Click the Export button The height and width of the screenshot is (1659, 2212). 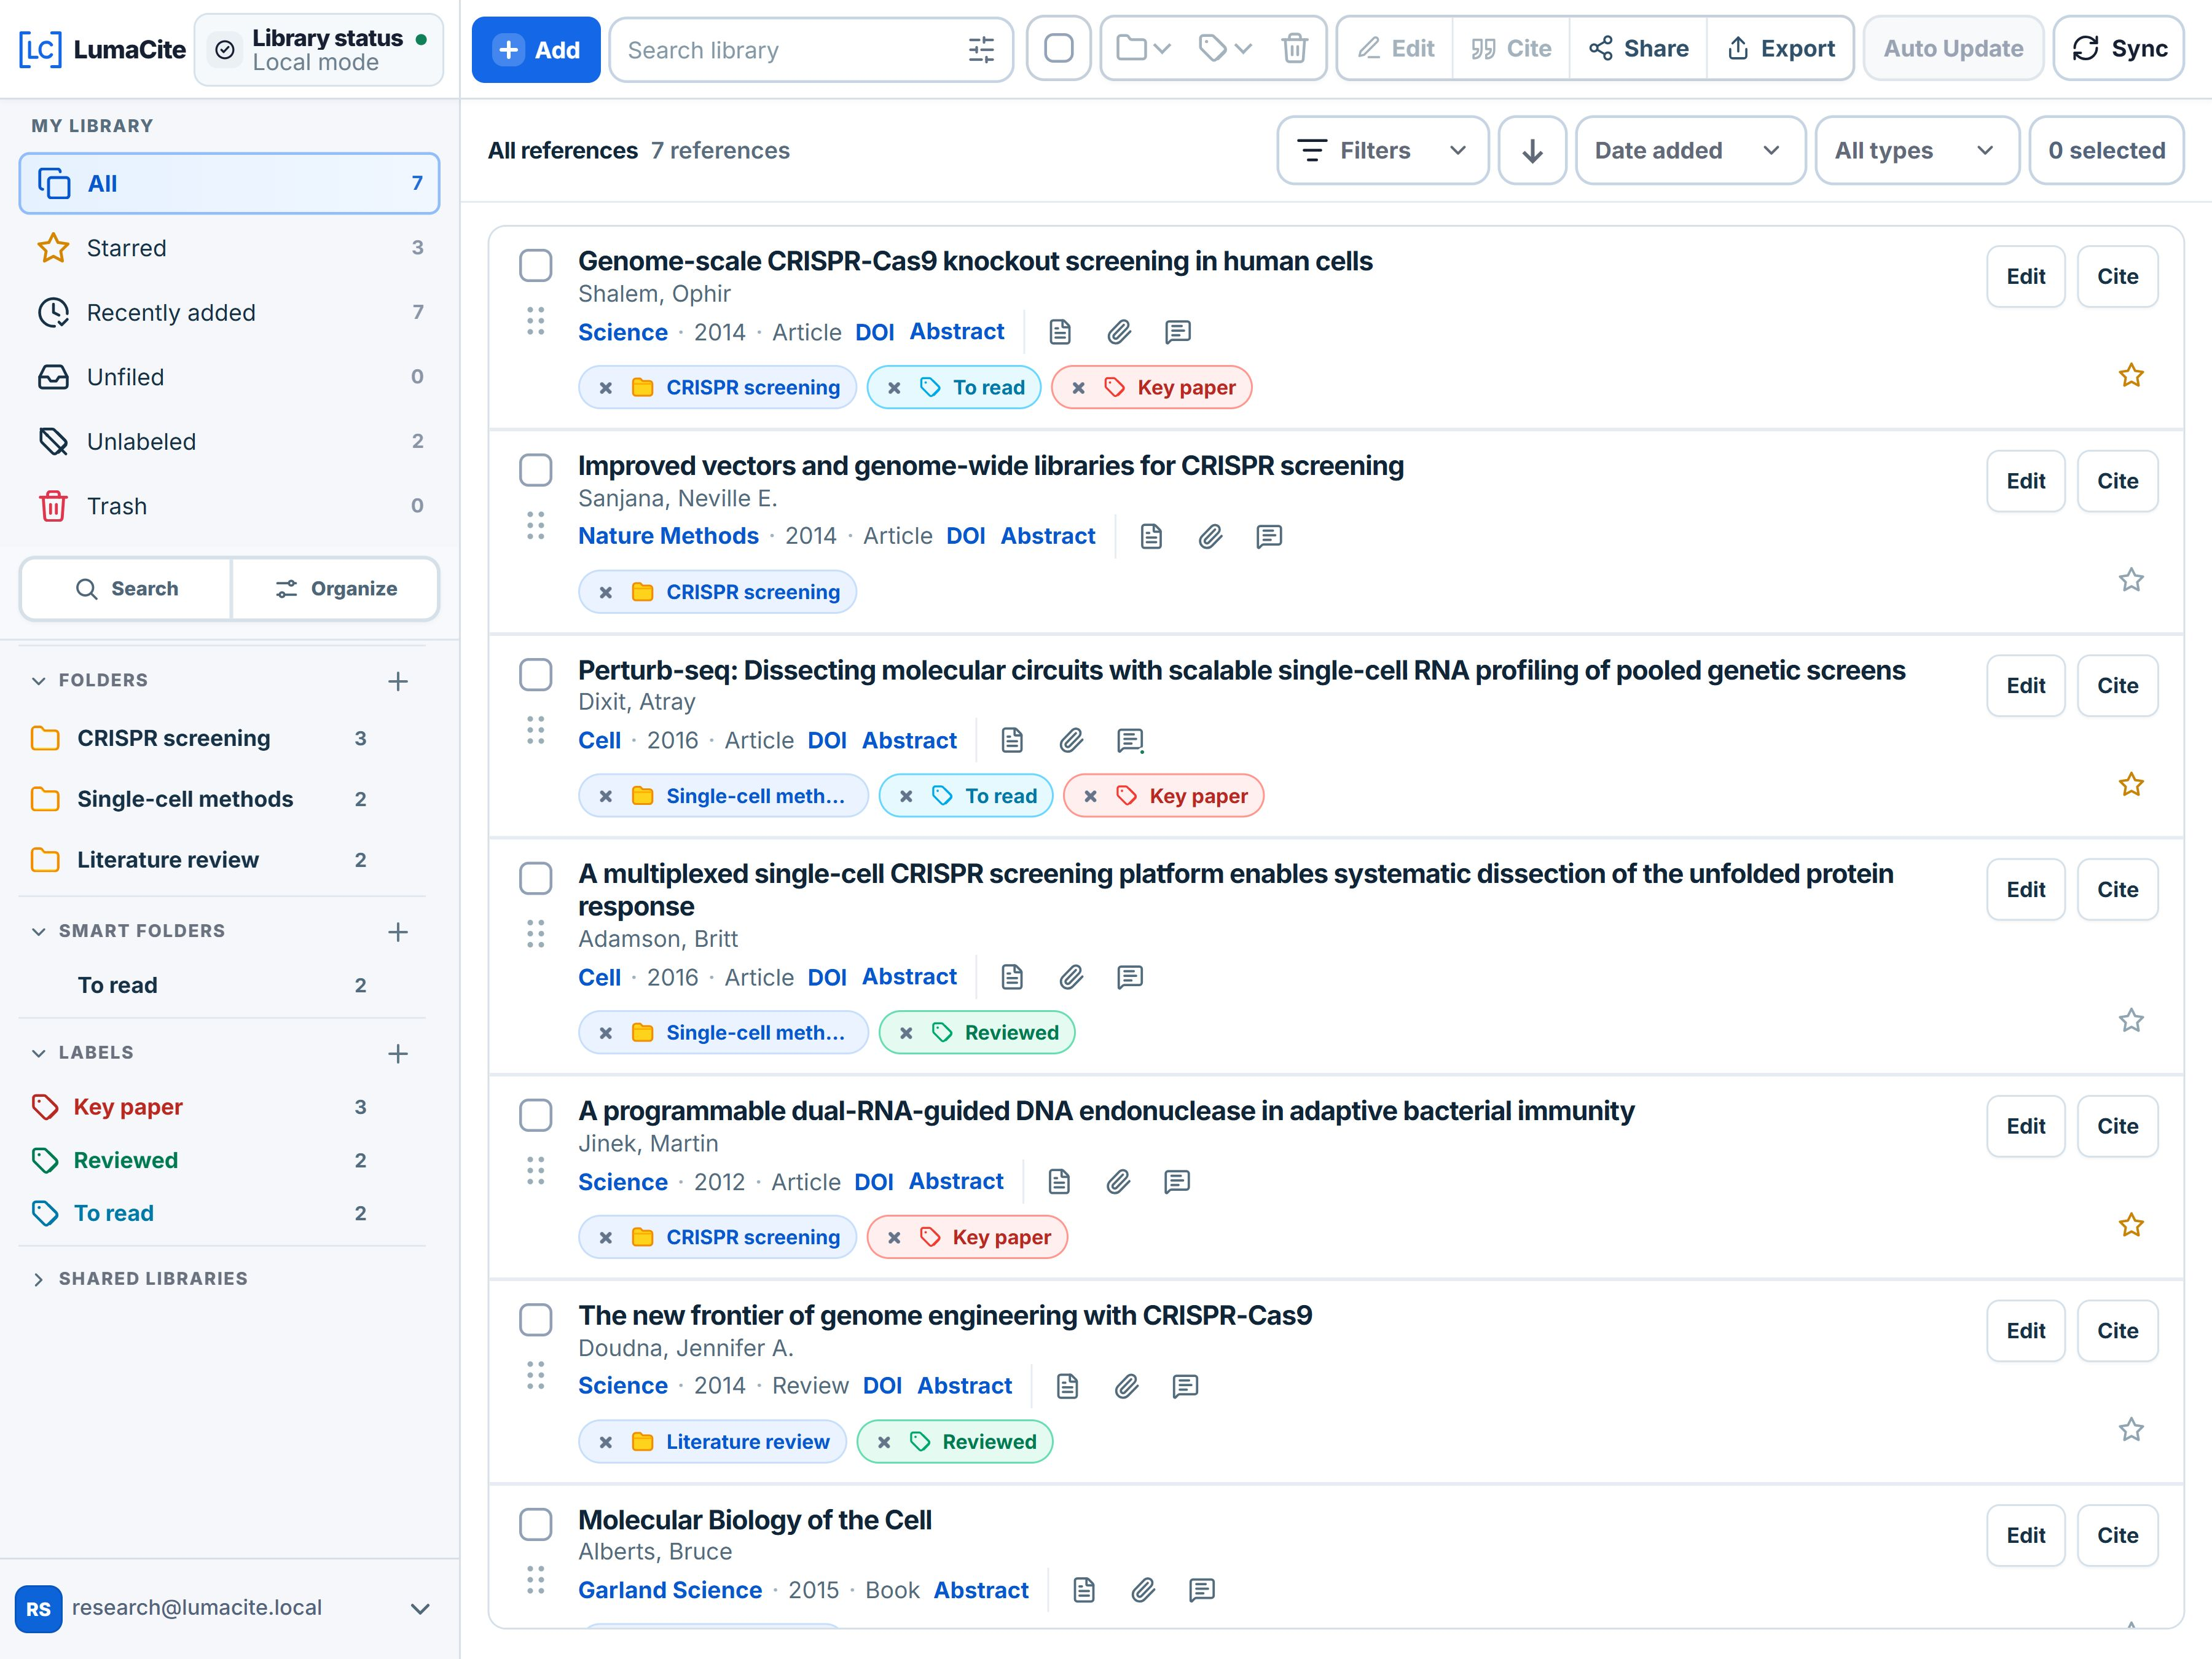pos(1781,49)
